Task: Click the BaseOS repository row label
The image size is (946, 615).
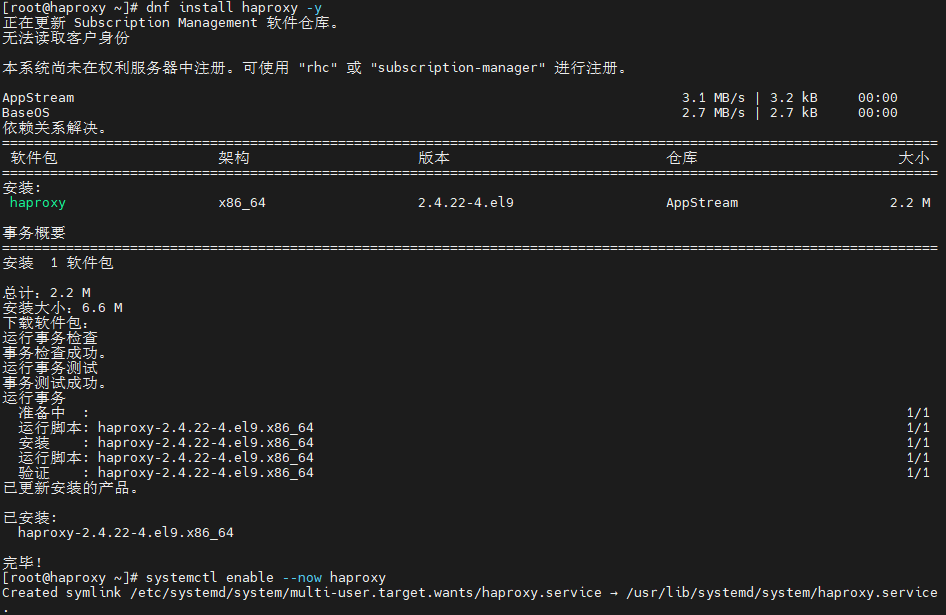Action: point(26,113)
